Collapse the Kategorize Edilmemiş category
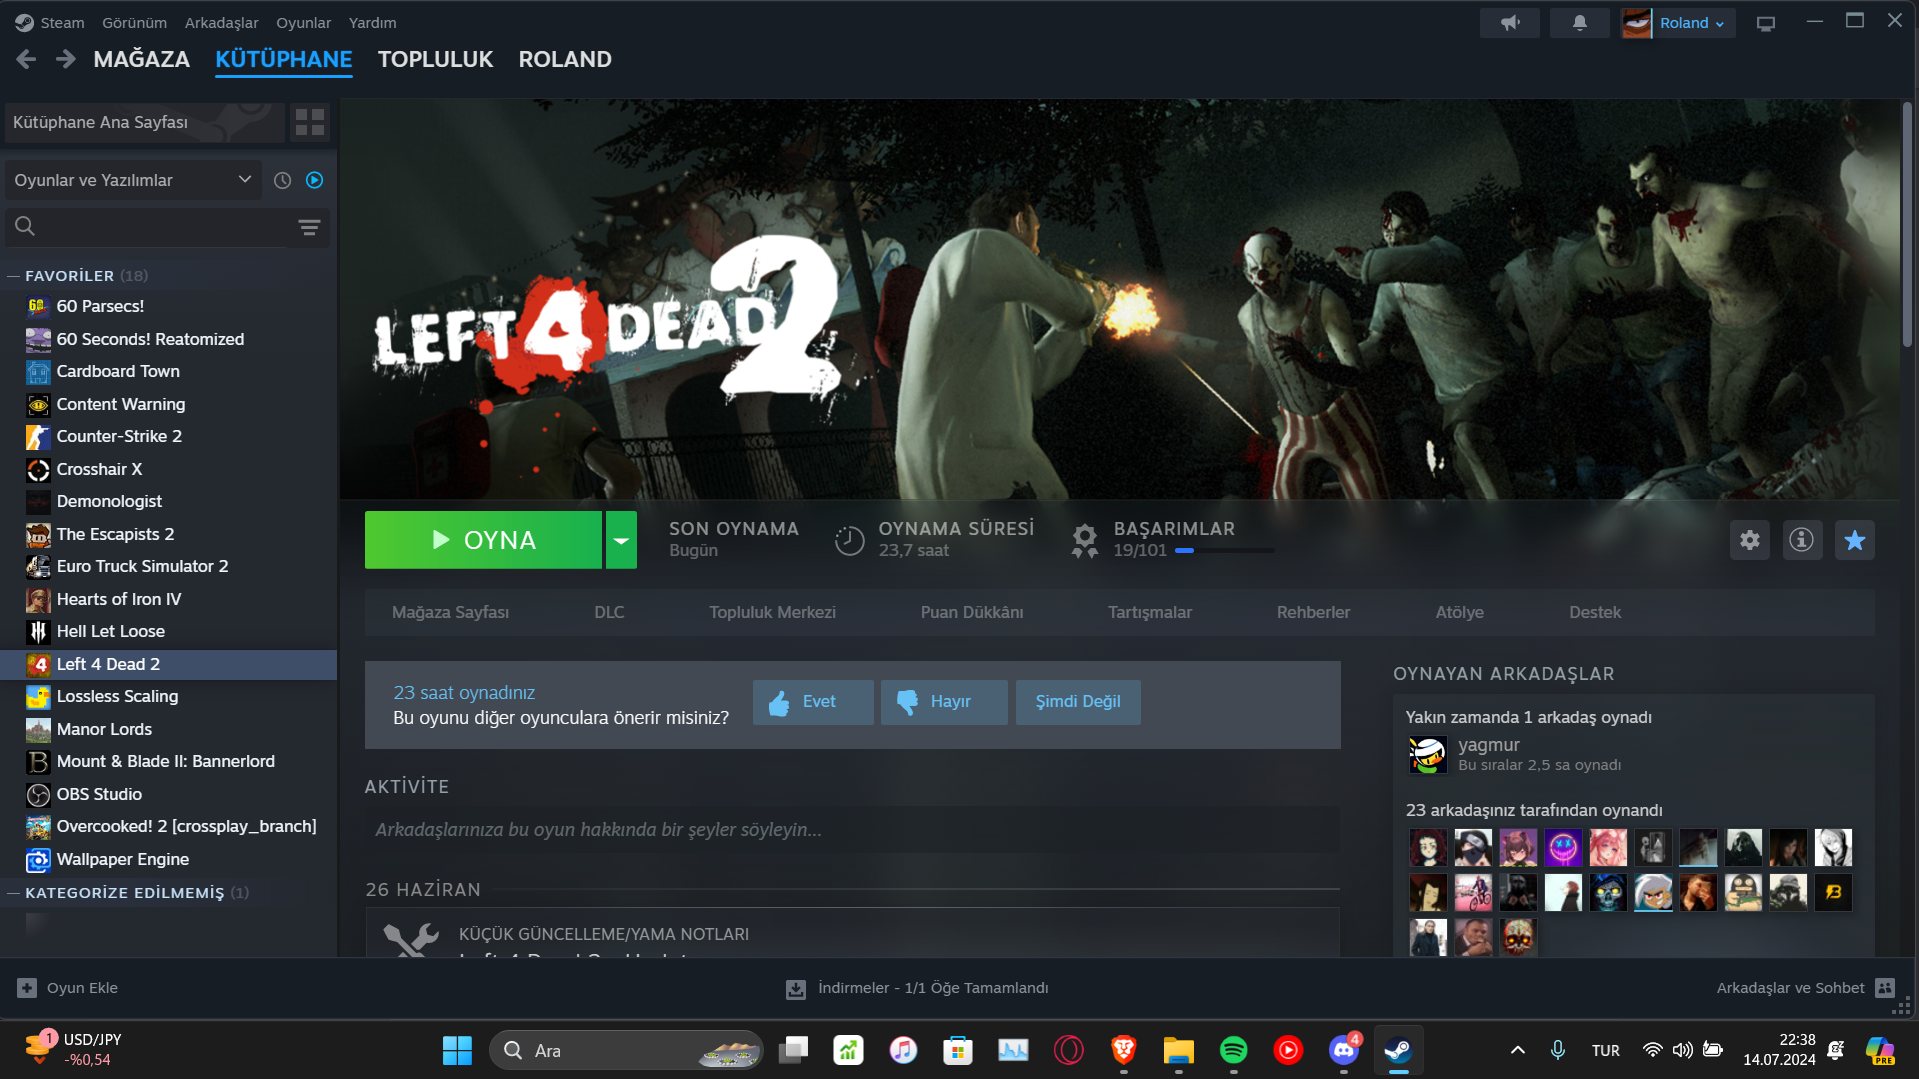The height and width of the screenshot is (1079, 1919). pyautogui.click(x=14, y=893)
